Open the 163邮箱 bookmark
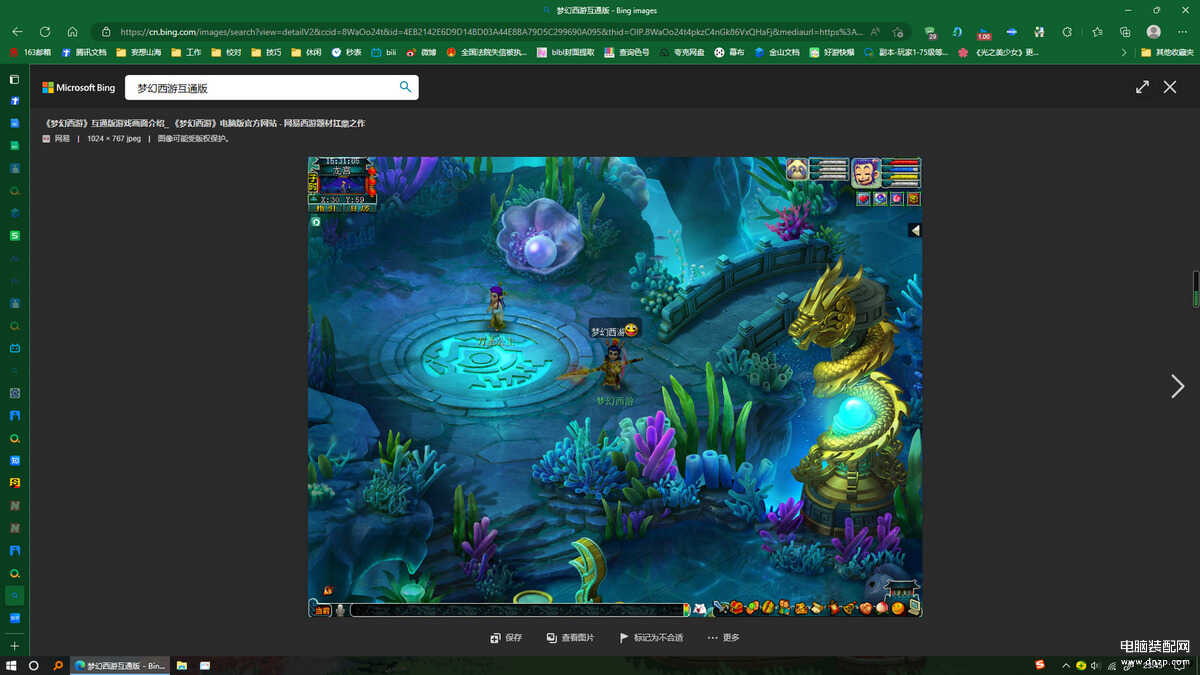 (x=30, y=52)
